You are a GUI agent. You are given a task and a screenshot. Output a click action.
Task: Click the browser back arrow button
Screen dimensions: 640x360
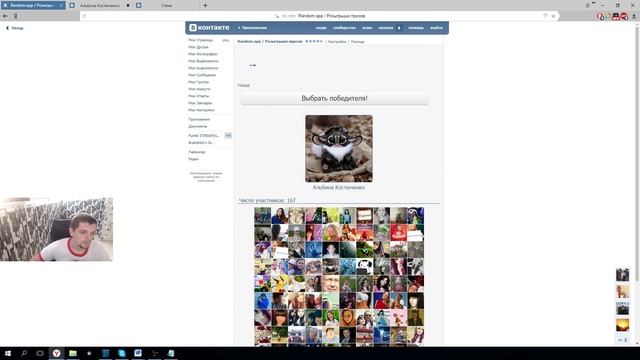click(x=5, y=16)
